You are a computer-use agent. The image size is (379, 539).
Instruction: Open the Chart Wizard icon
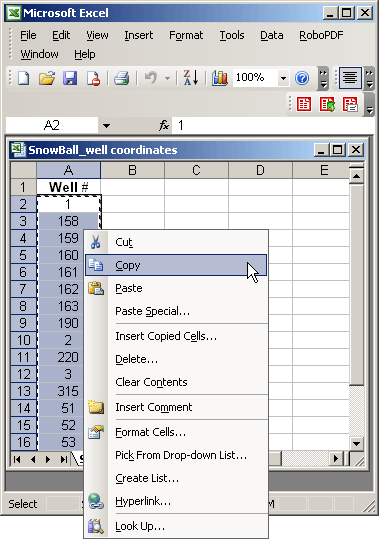[x=220, y=78]
